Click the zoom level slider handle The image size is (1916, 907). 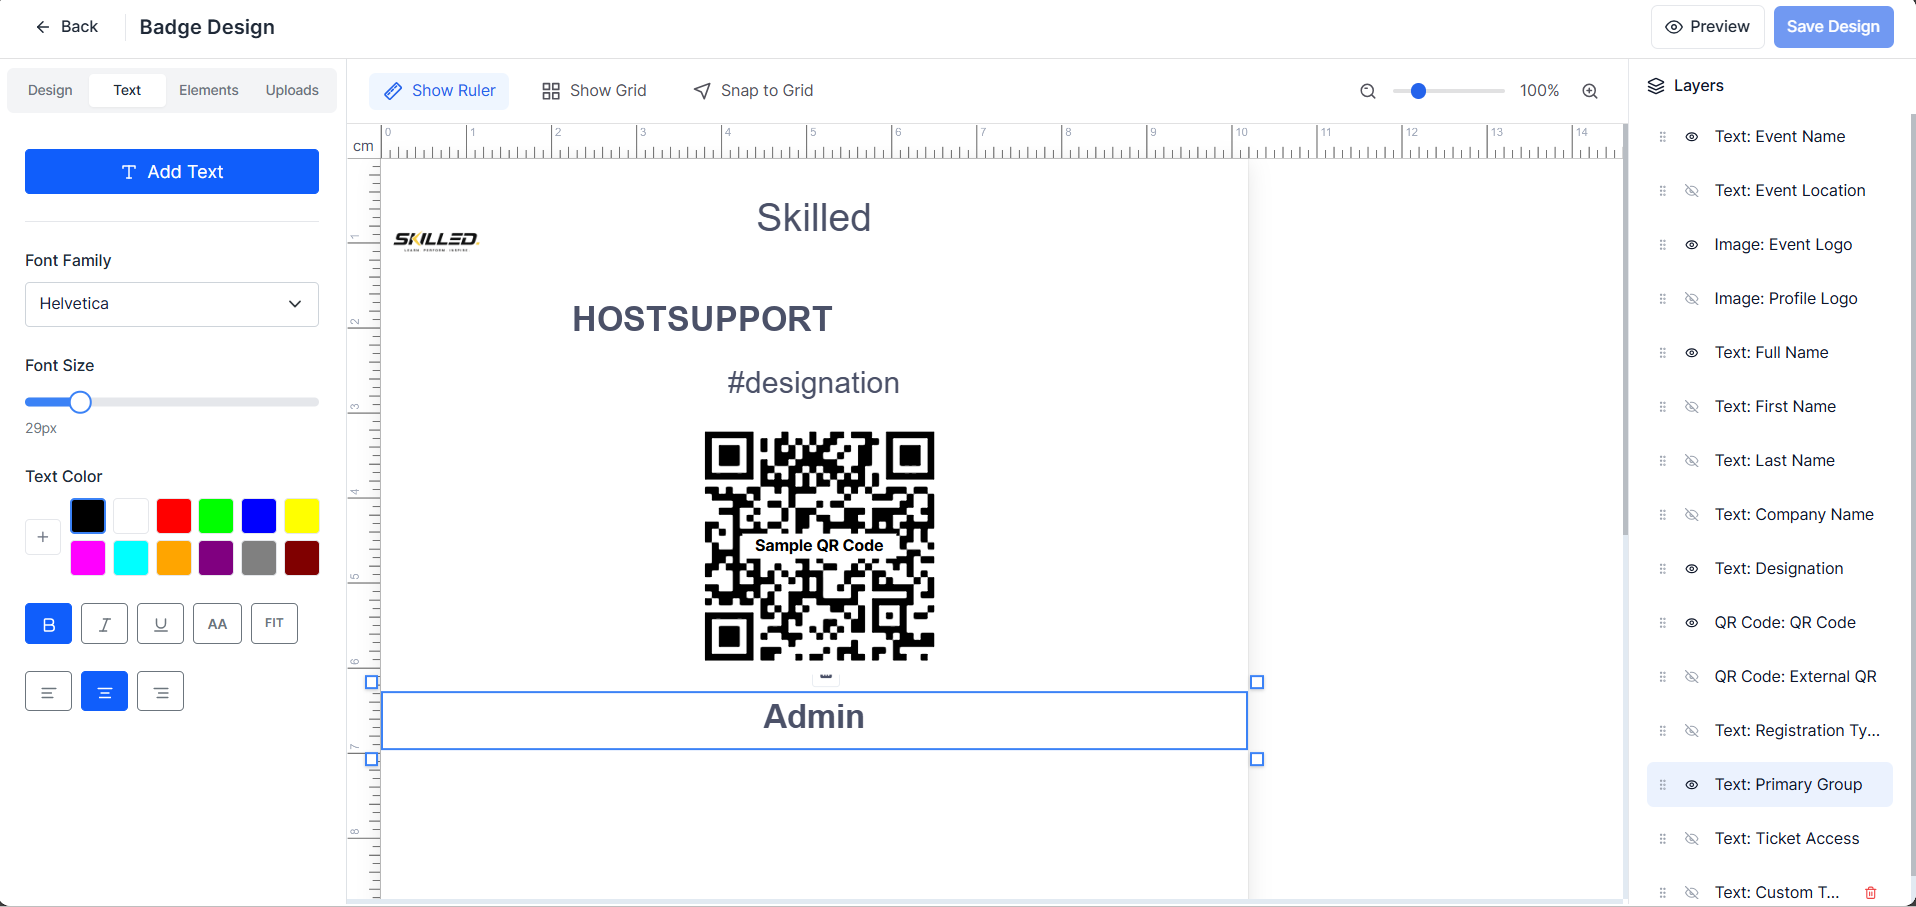[x=1418, y=91]
